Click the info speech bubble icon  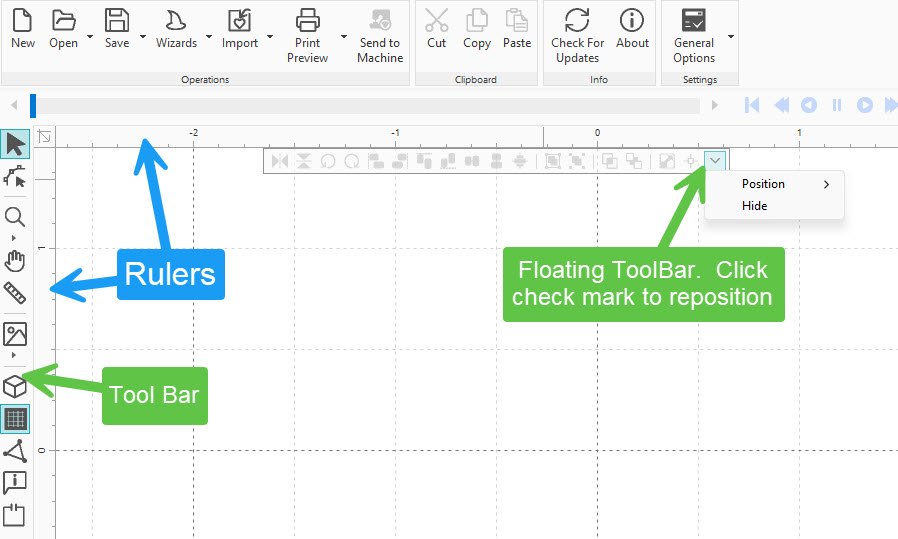pyautogui.click(x=15, y=482)
